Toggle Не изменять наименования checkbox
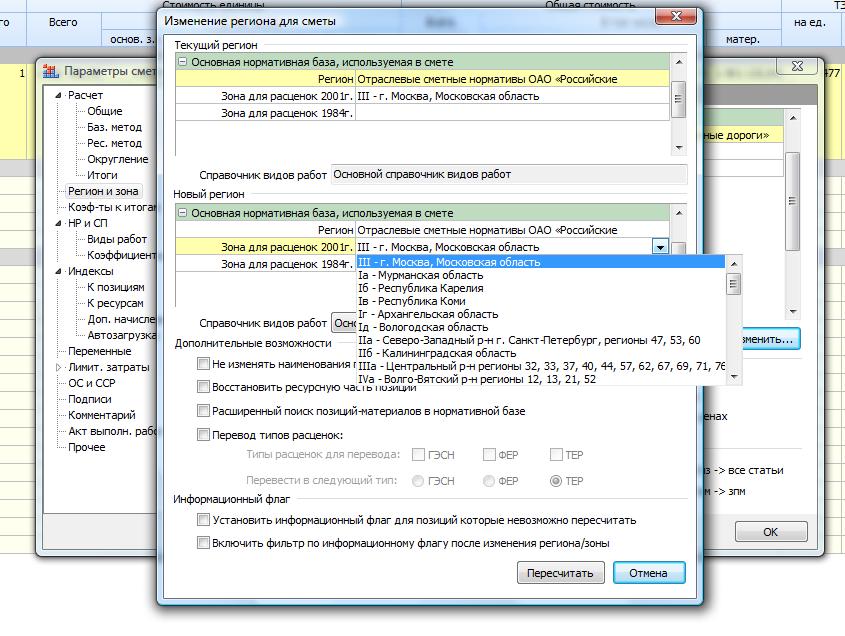845x636 pixels. click(x=203, y=364)
